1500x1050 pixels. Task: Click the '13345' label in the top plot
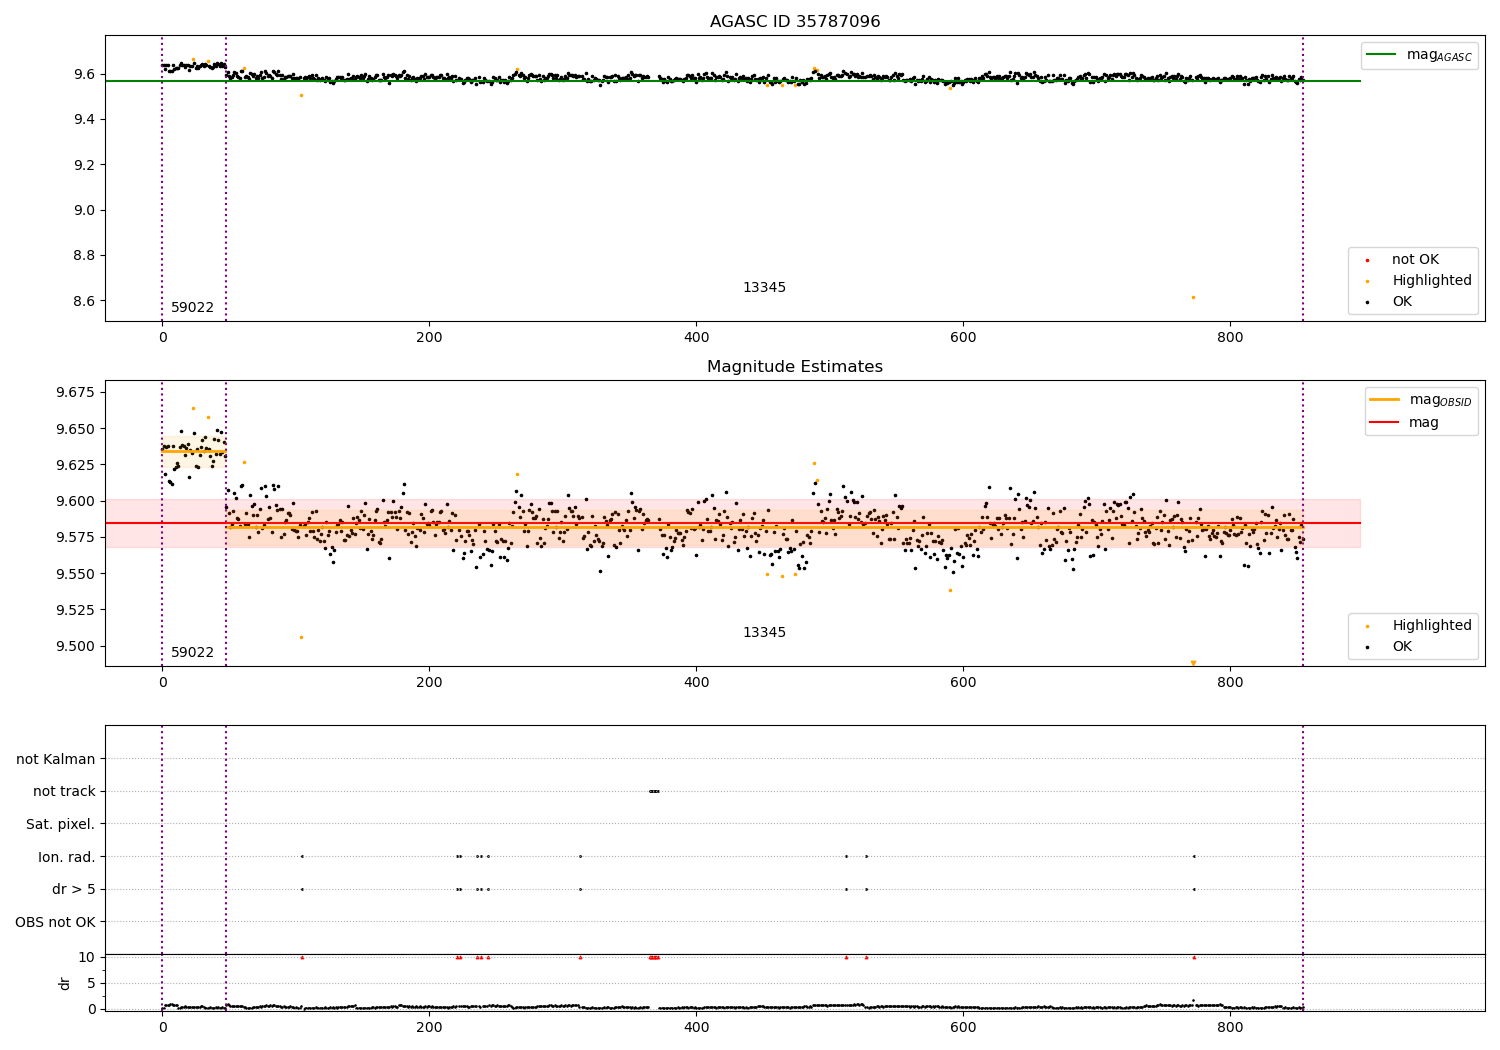[x=764, y=288]
